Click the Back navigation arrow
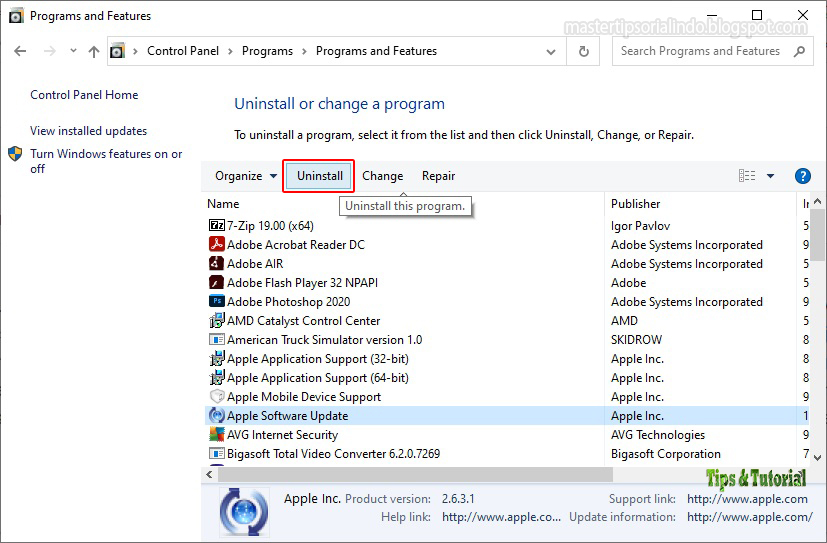Image resolution: width=827 pixels, height=543 pixels. tap(20, 51)
